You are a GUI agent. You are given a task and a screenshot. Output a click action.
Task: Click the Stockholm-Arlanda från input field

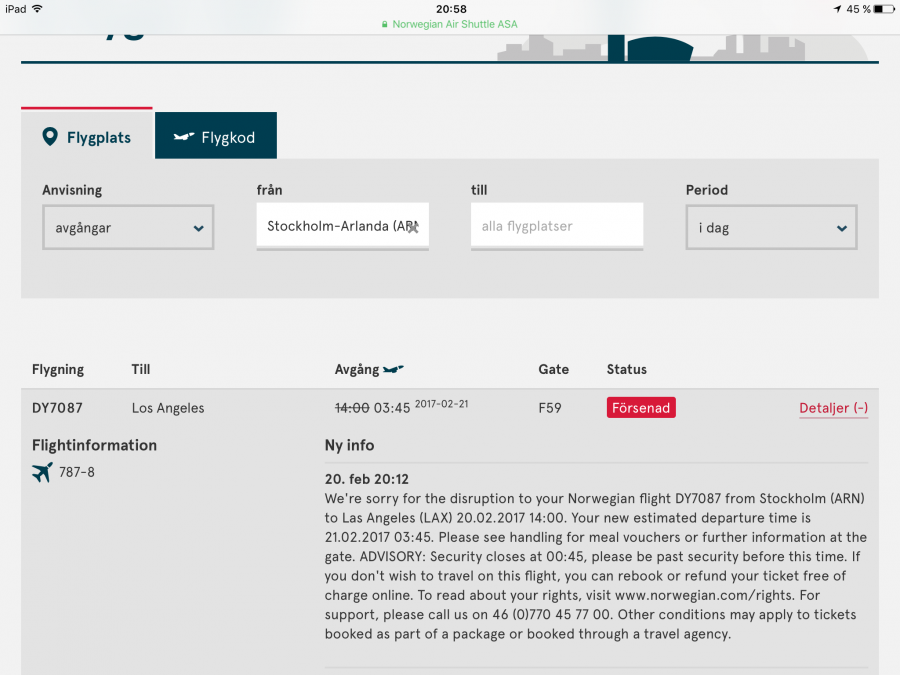pos(335,227)
